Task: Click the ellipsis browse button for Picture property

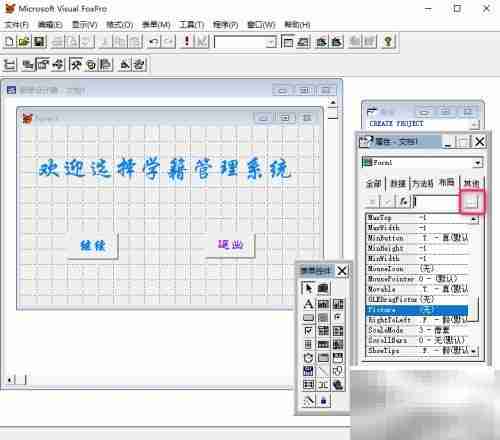Action: point(472,202)
